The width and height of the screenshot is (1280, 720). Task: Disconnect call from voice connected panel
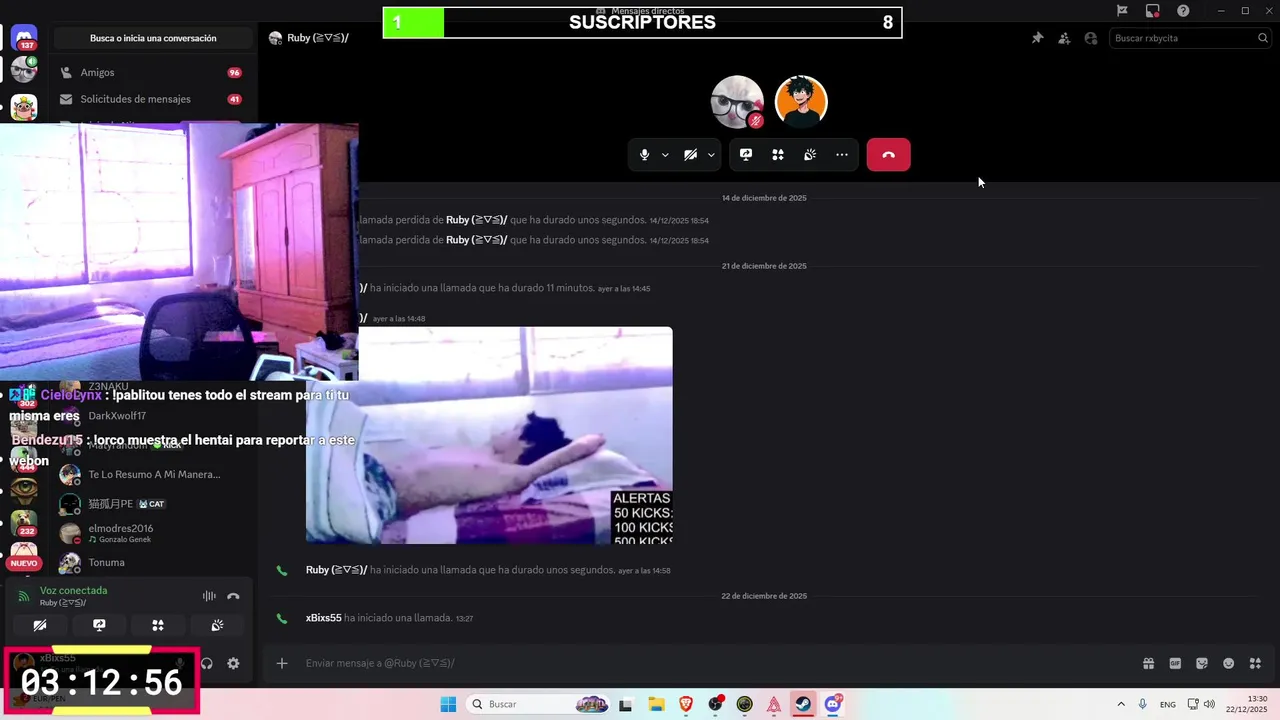point(233,596)
